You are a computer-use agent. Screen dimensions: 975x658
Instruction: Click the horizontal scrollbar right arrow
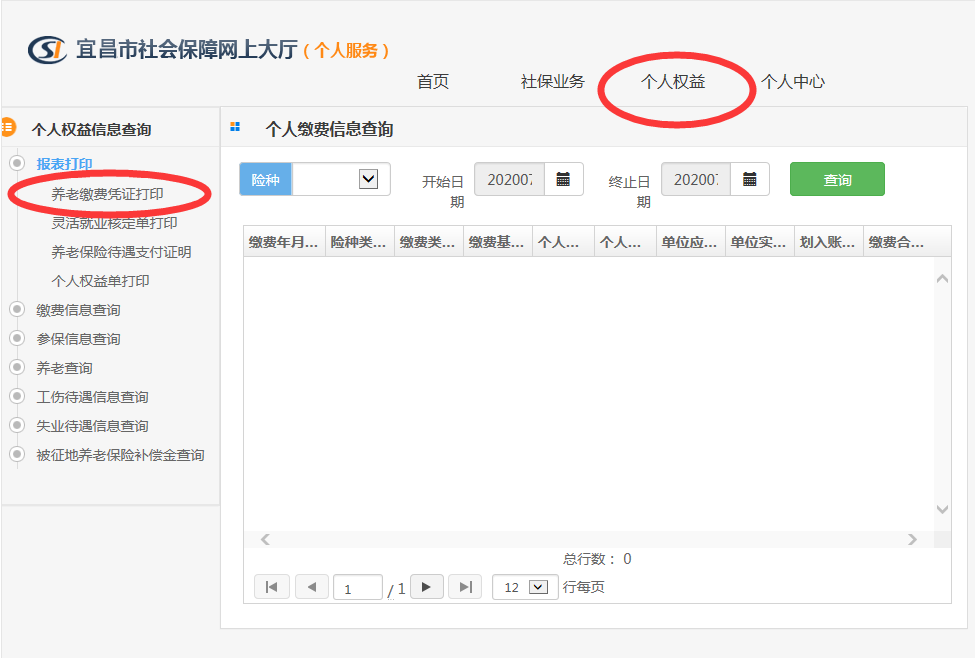pos(912,539)
